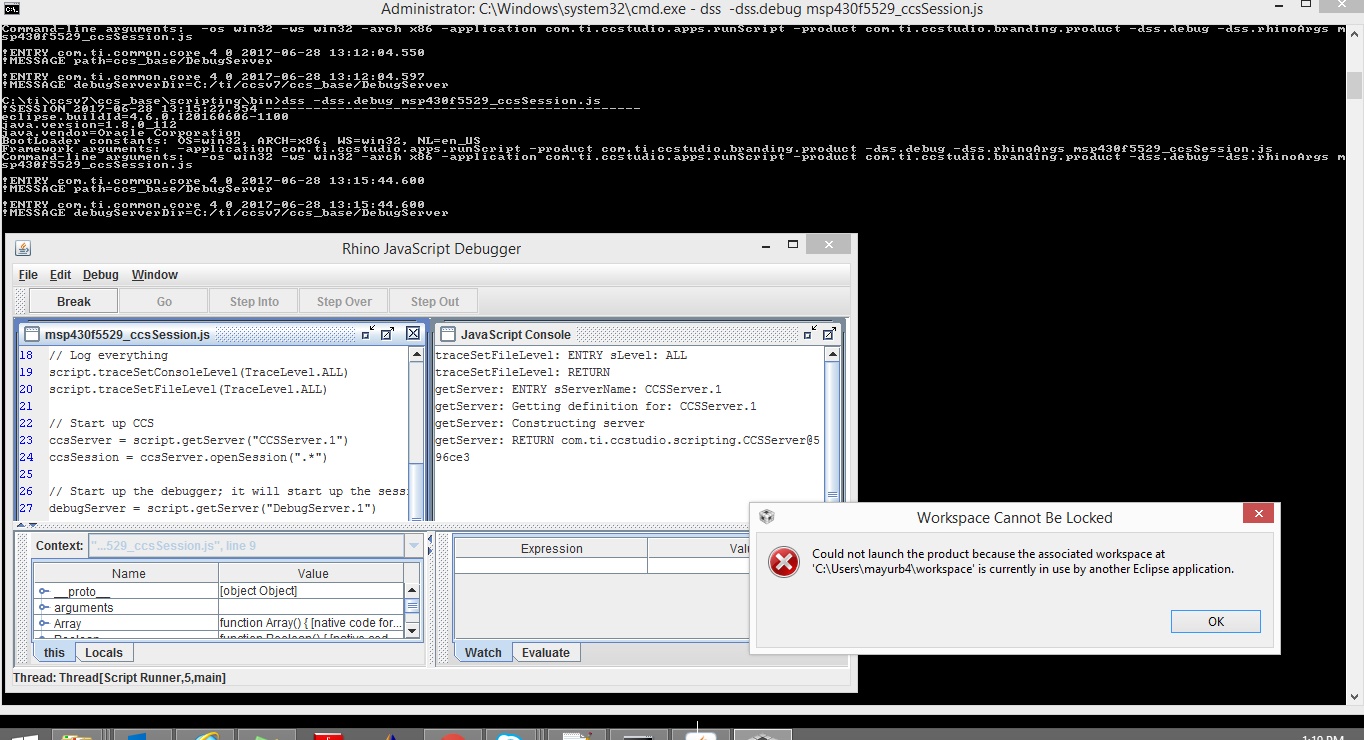
Task: Toggle breakpoint on line 24
Action: (x=27, y=457)
